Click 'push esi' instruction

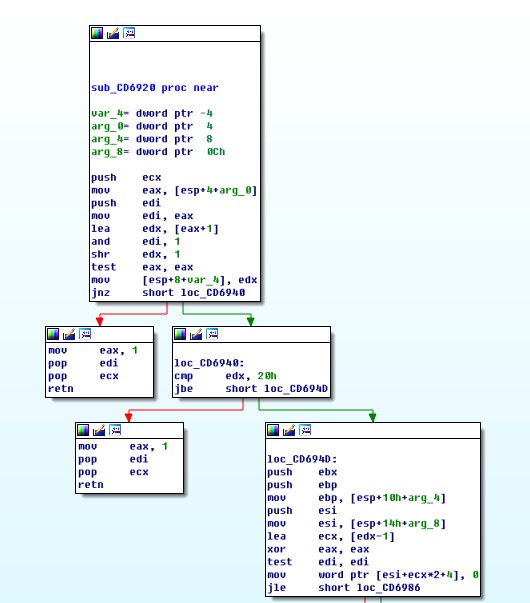coord(302,510)
